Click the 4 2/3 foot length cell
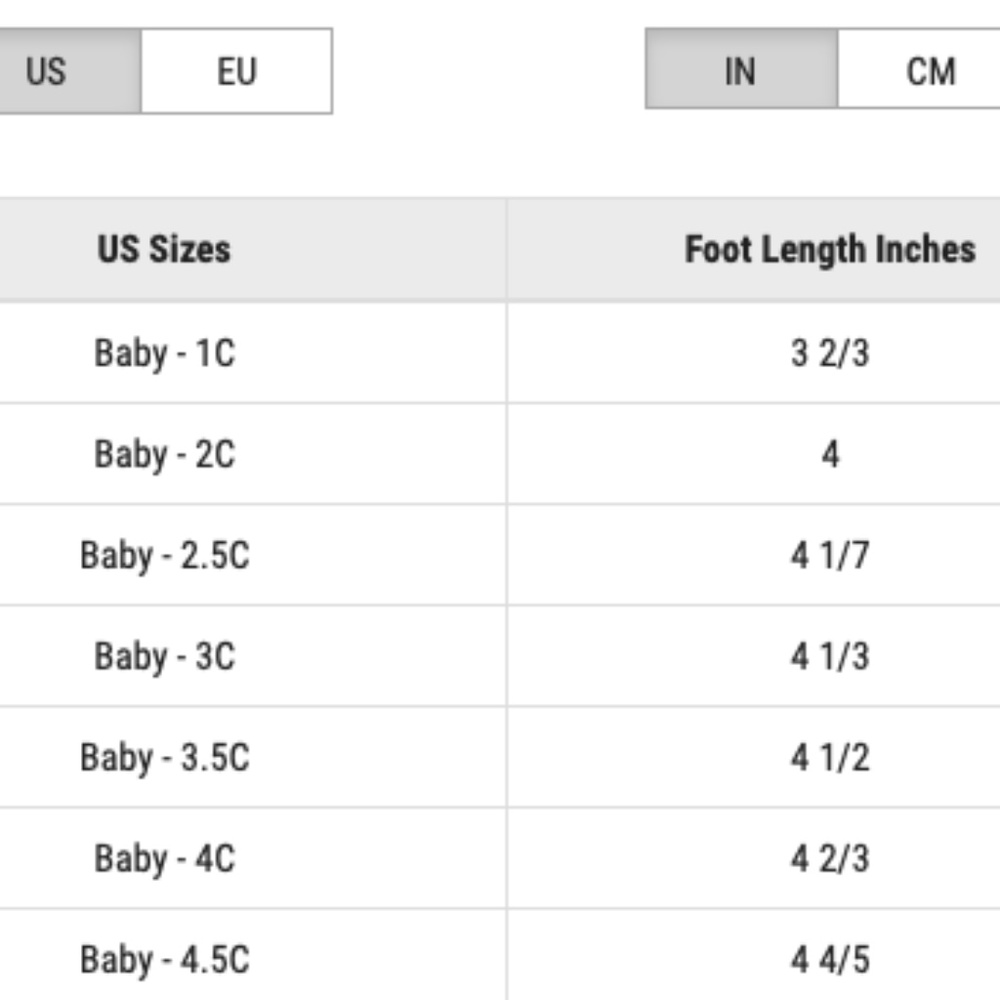 (x=830, y=857)
